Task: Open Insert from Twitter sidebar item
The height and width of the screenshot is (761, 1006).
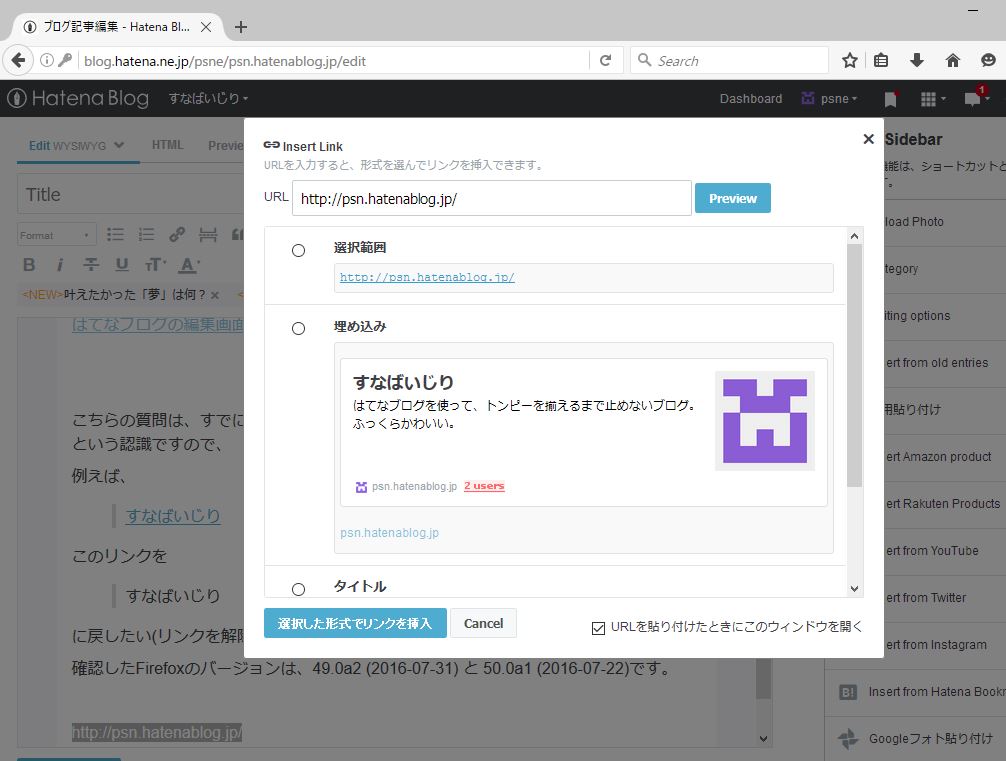Action: point(945,597)
